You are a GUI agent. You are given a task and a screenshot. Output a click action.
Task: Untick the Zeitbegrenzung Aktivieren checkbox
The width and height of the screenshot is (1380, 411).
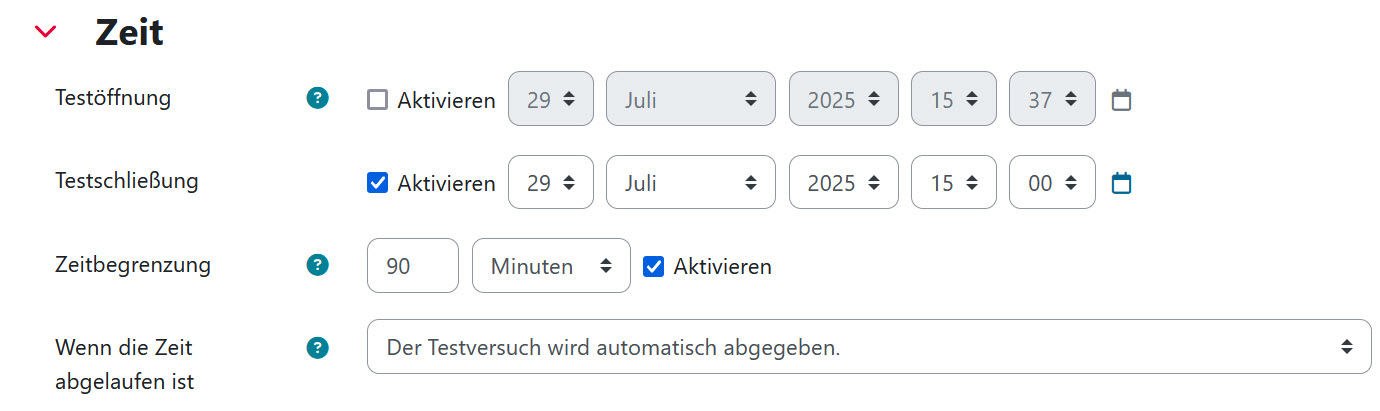[x=653, y=266]
